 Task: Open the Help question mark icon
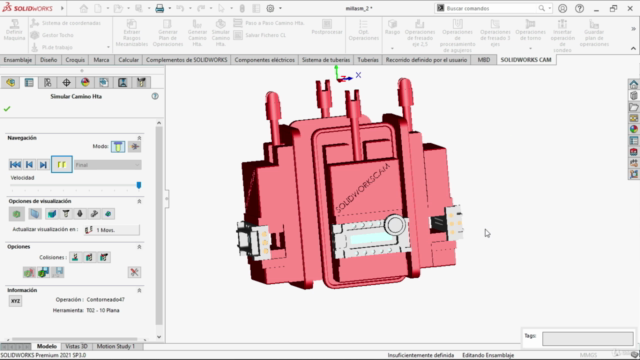tap(579, 8)
